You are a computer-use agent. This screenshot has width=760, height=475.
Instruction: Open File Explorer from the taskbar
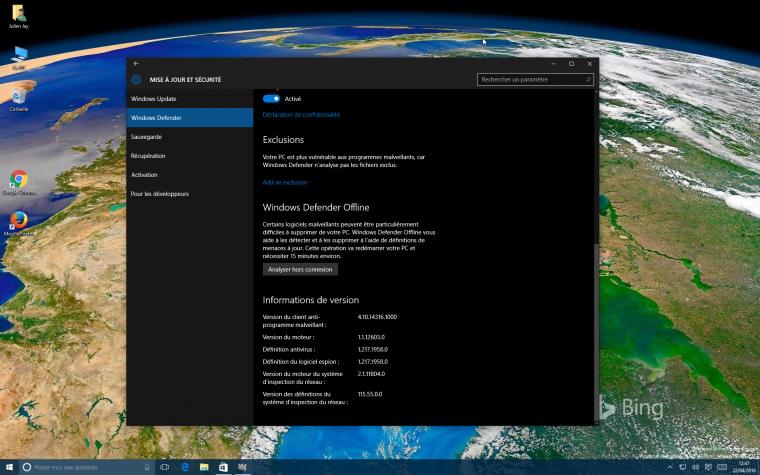[x=204, y=467]
